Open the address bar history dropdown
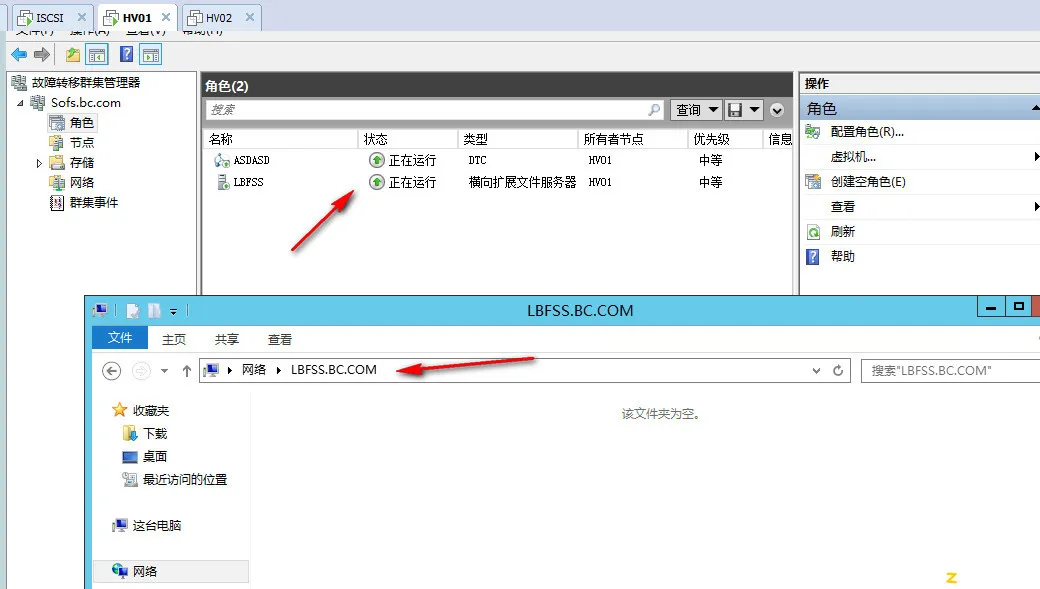1040x589 pixels. click(x=816, y=371)
